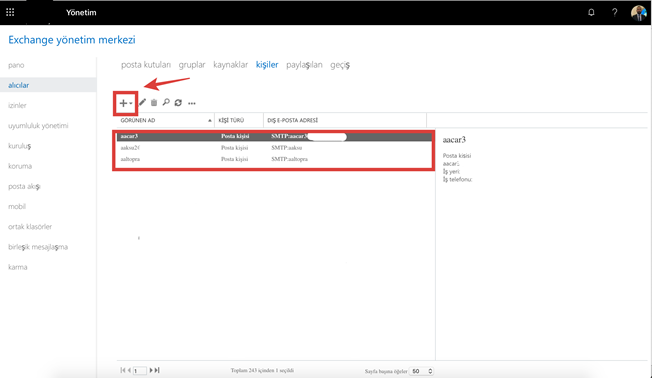The height and width of the screenshot is (378, 652).
Task: Switch to the kişiler tab
Action: click(267, 65)
